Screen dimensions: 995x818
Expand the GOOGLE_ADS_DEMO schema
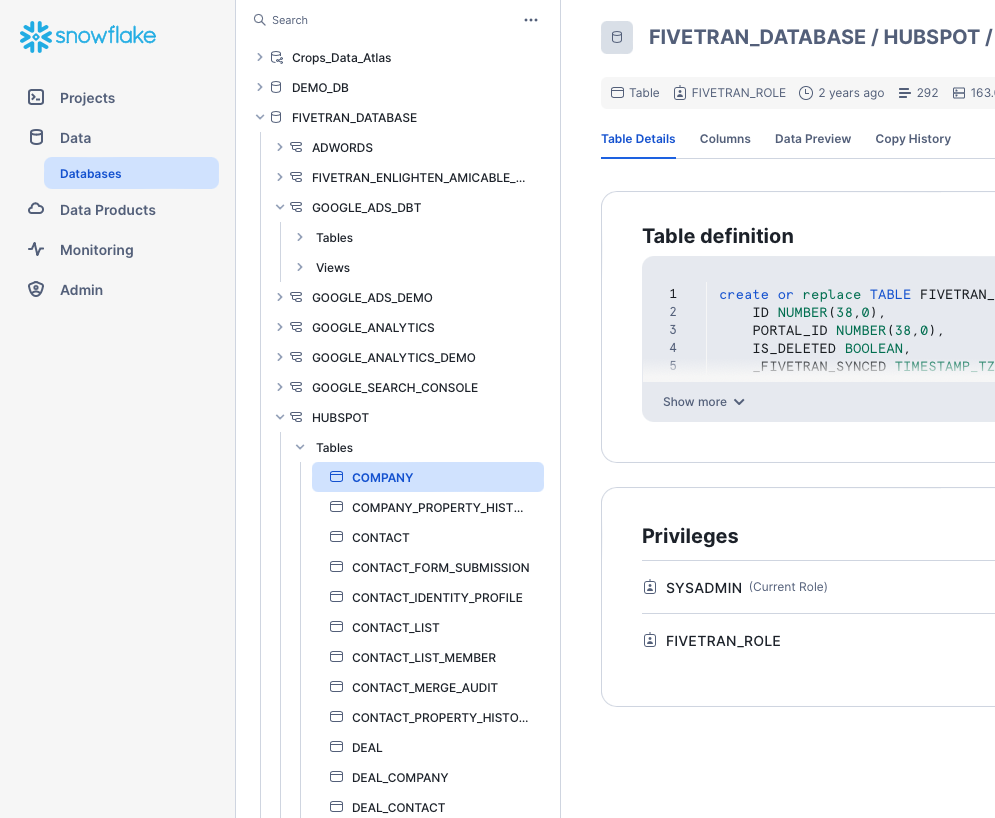(280, 297)
